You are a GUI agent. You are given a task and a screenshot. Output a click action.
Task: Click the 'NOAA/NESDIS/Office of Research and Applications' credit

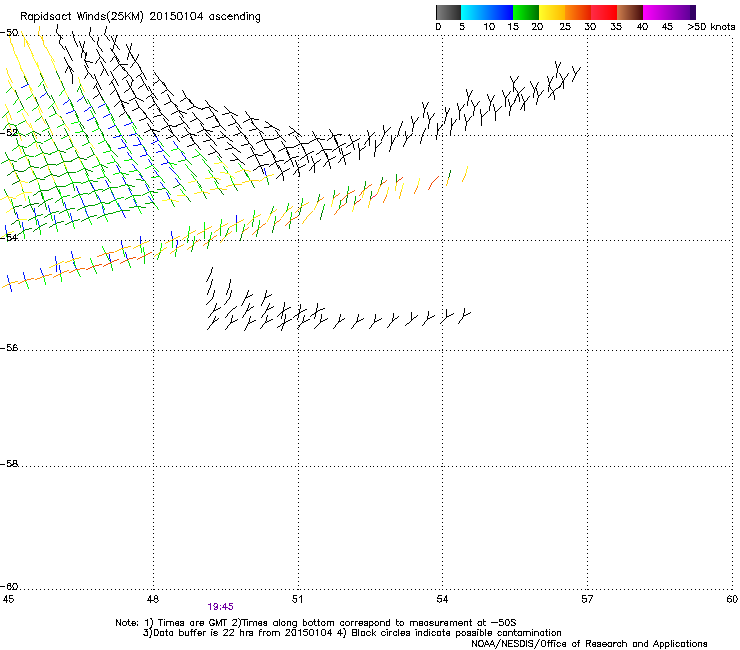click(589, 644)
